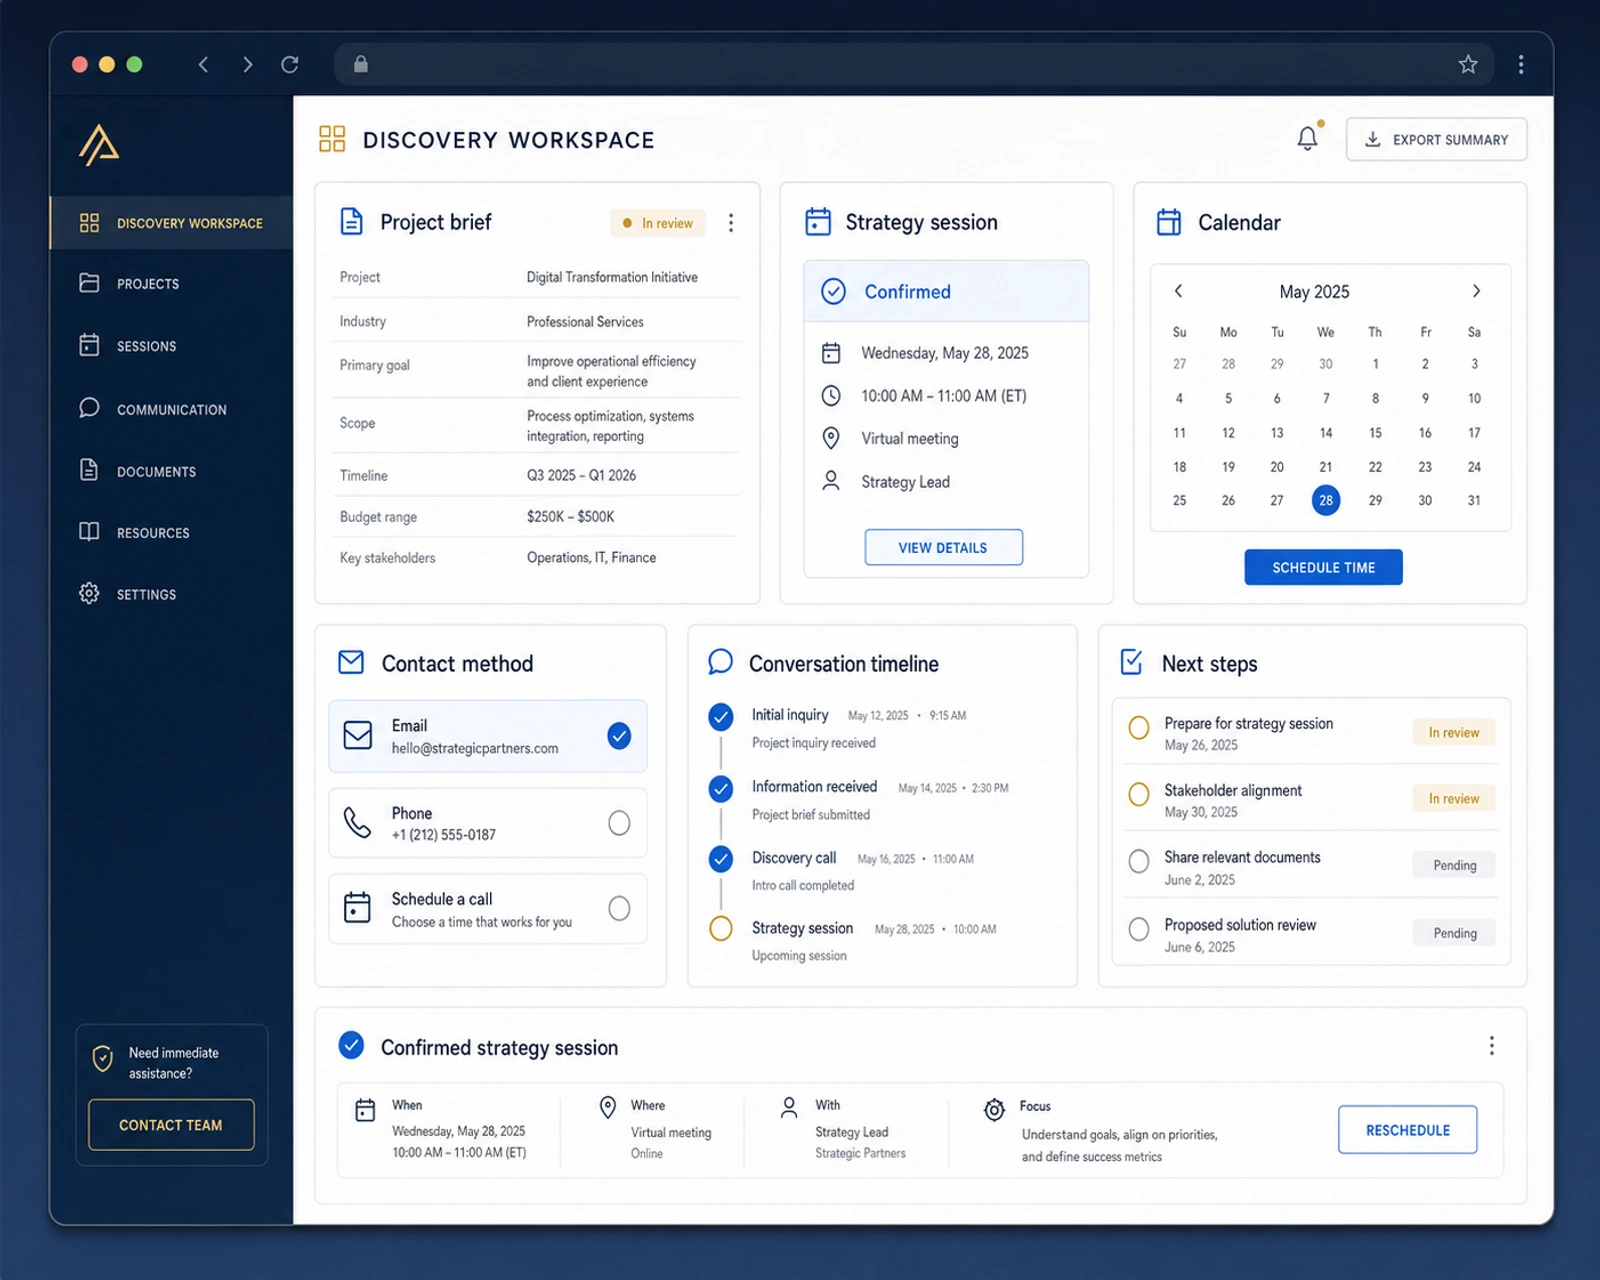
Task: Select the Email contact method radio
Action: tap(619, 736)
